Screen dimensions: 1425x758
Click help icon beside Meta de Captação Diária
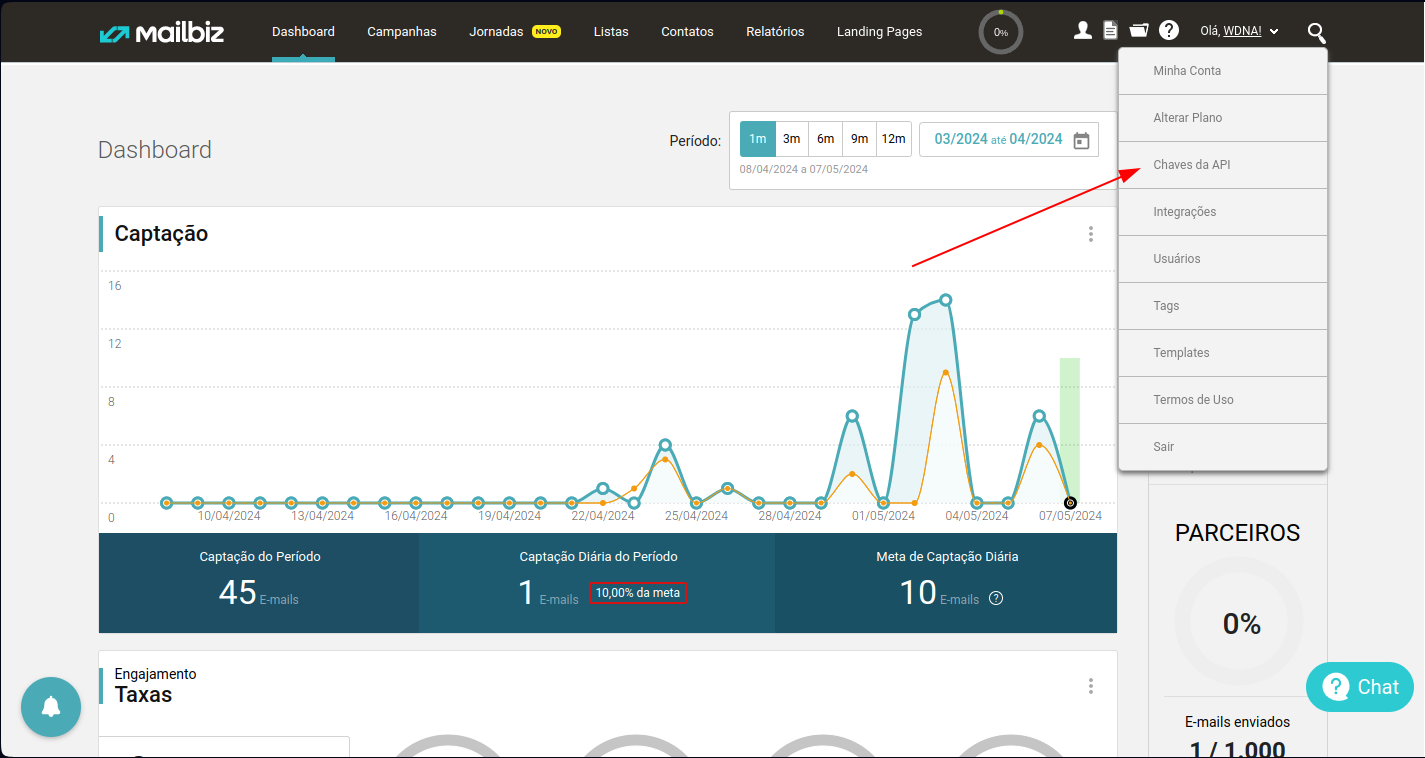(x=996, y=599)
